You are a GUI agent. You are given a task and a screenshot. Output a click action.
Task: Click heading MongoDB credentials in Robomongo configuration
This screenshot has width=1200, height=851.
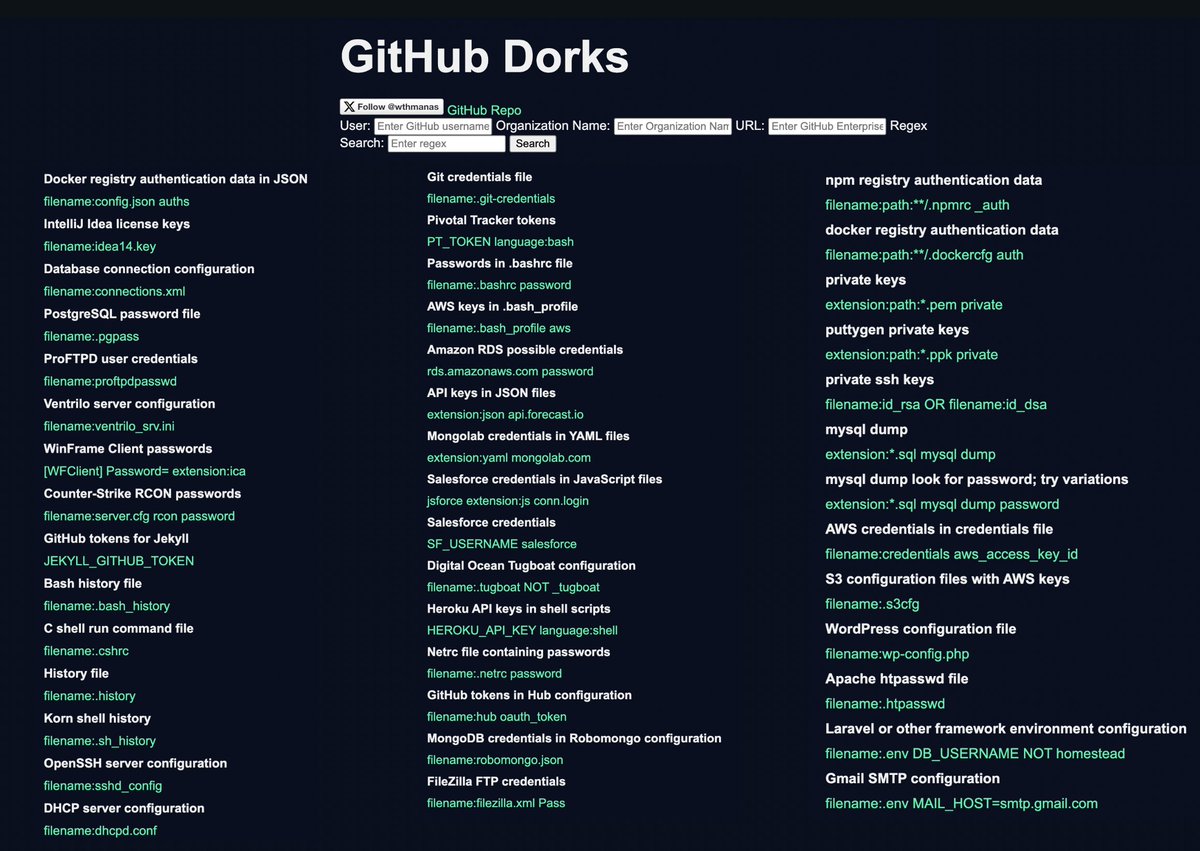pyautogui.click(x=574, y=738)
